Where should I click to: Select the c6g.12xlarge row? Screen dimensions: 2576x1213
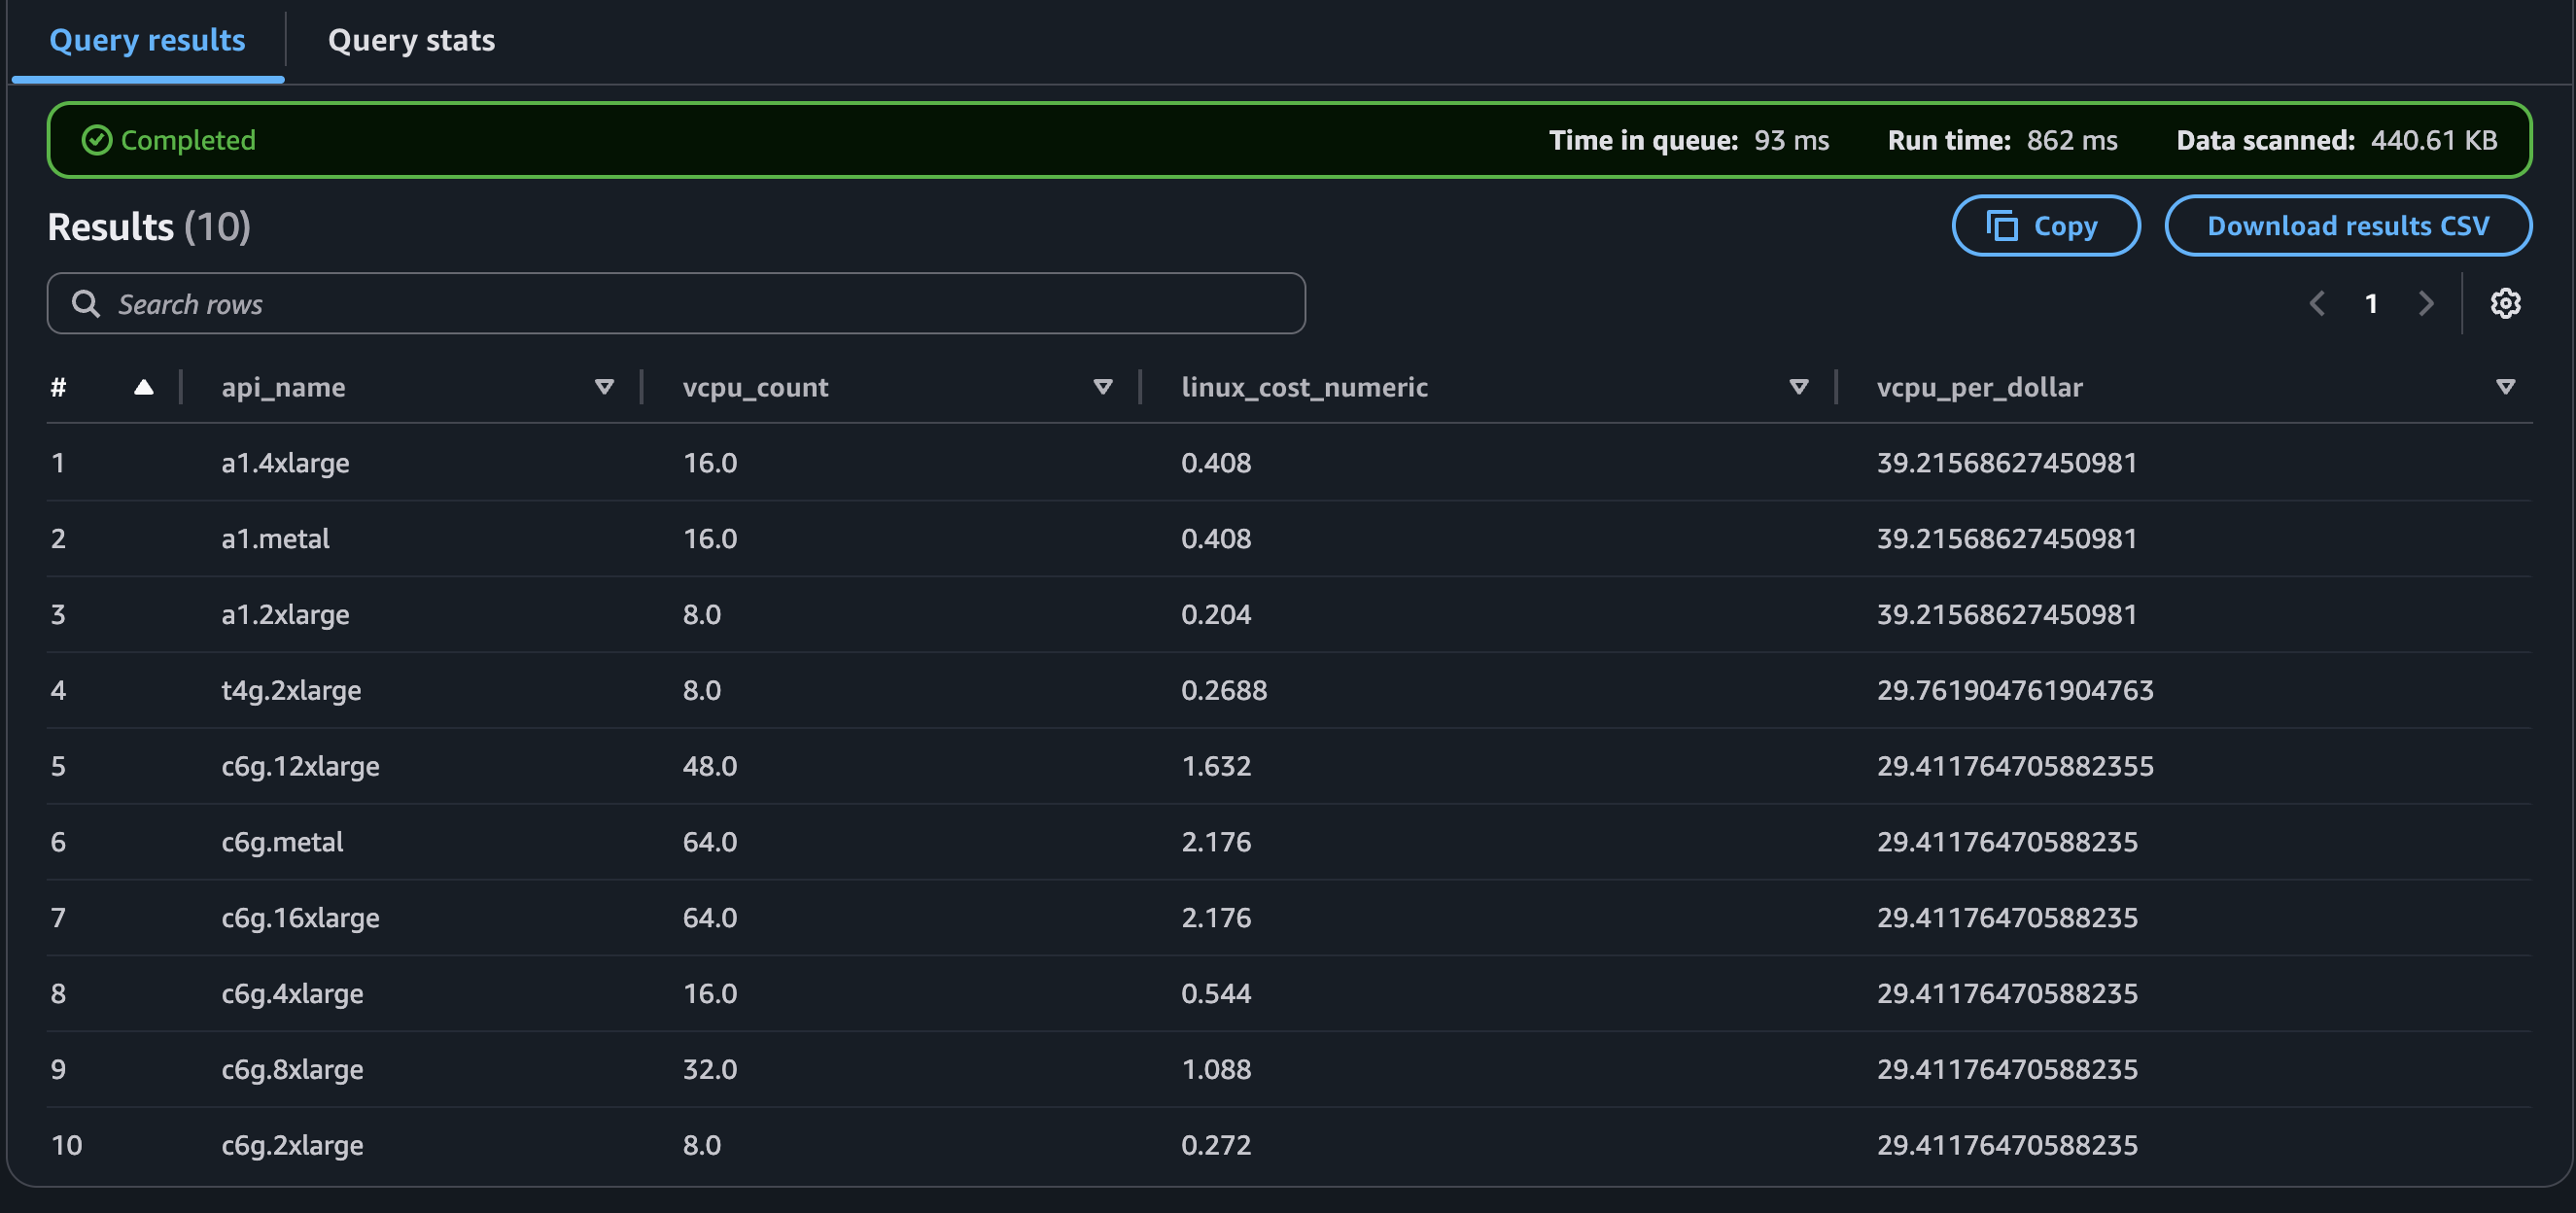tap(300, 766)
